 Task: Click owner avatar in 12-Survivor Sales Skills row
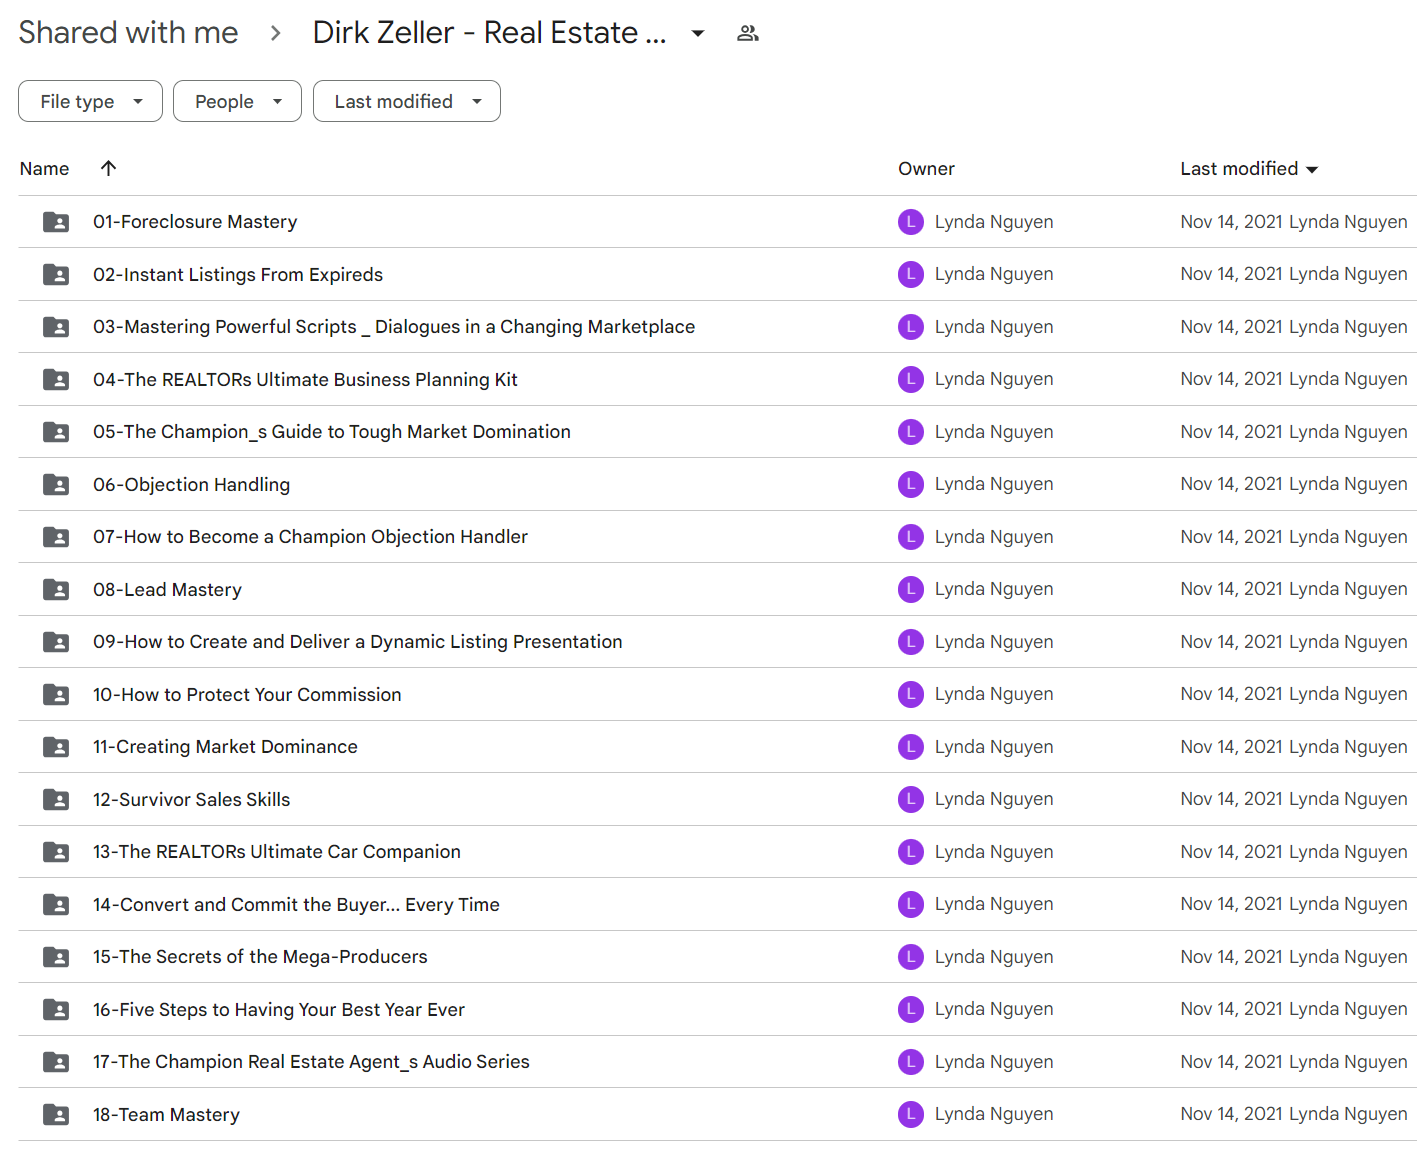pos(911,799)
